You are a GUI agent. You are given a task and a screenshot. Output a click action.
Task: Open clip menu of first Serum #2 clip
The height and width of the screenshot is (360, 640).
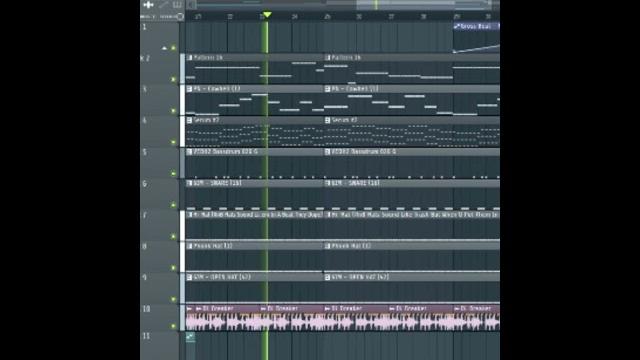point(189,120)
